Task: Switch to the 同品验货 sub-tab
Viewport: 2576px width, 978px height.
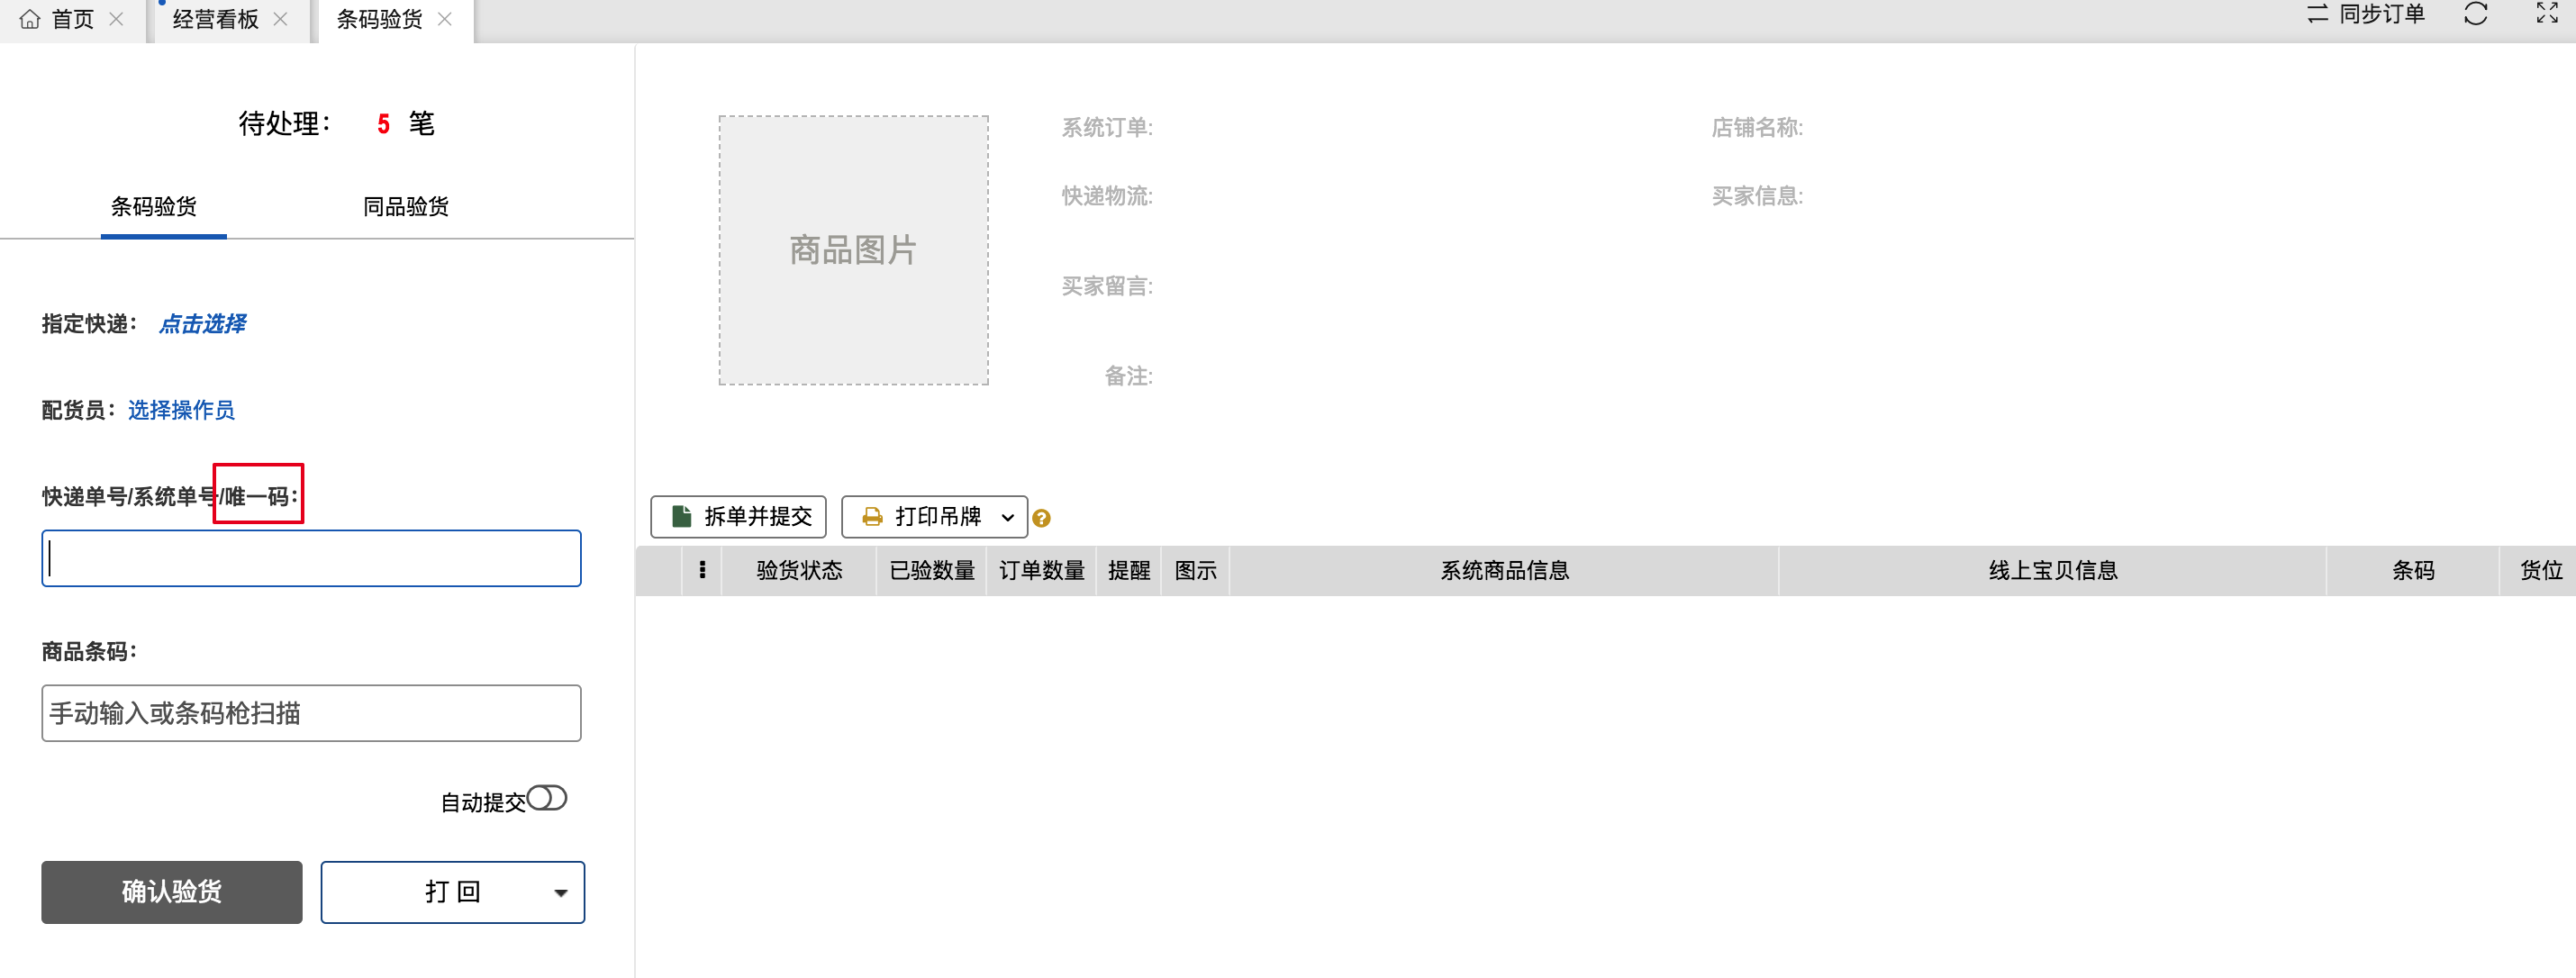Action: pyautogui.click(x=406, y=207)
